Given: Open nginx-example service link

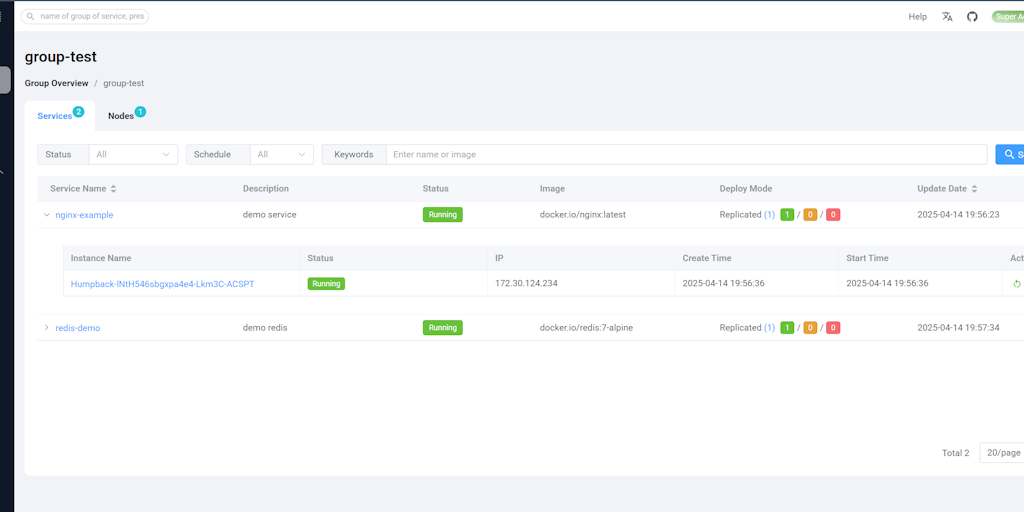Looking at the screenshot, I should click(x=84, y=215).
